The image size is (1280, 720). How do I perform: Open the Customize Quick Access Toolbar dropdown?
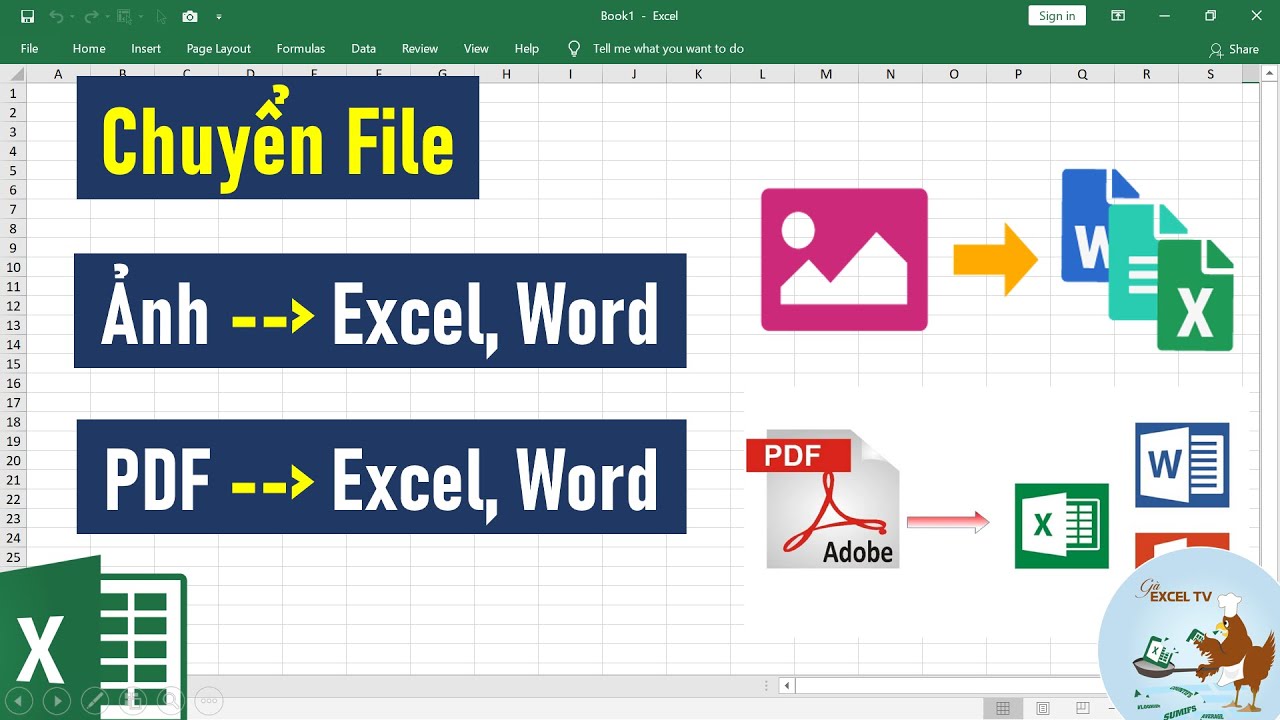click(219, 17)
